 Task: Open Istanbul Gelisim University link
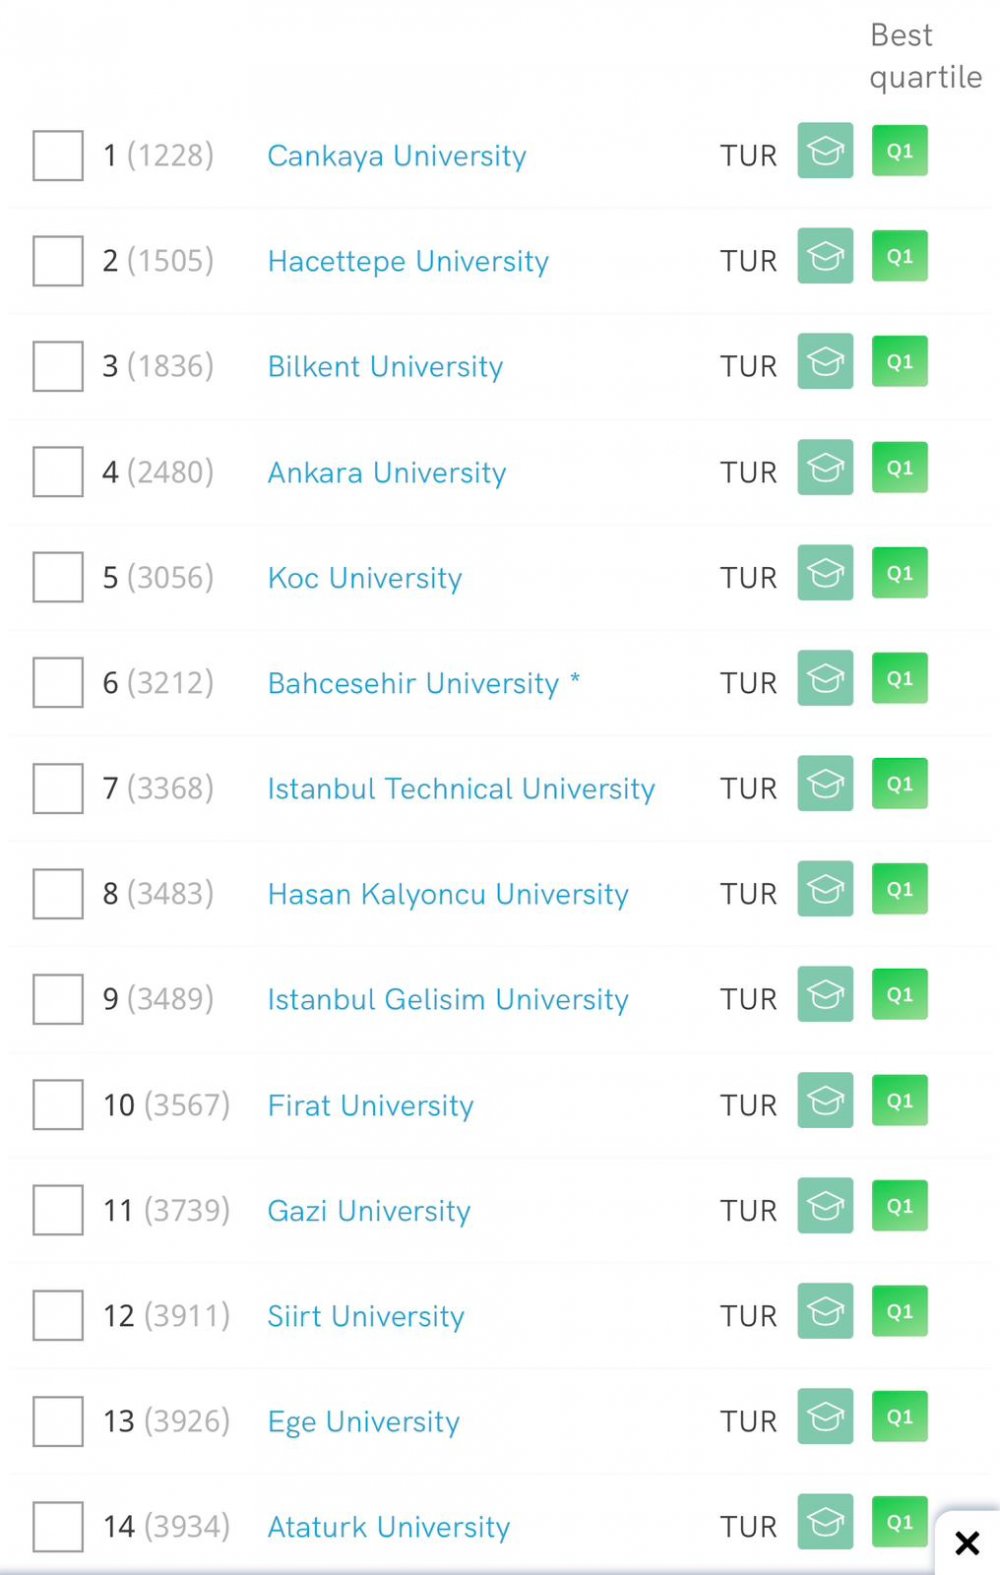coord(448,999)
